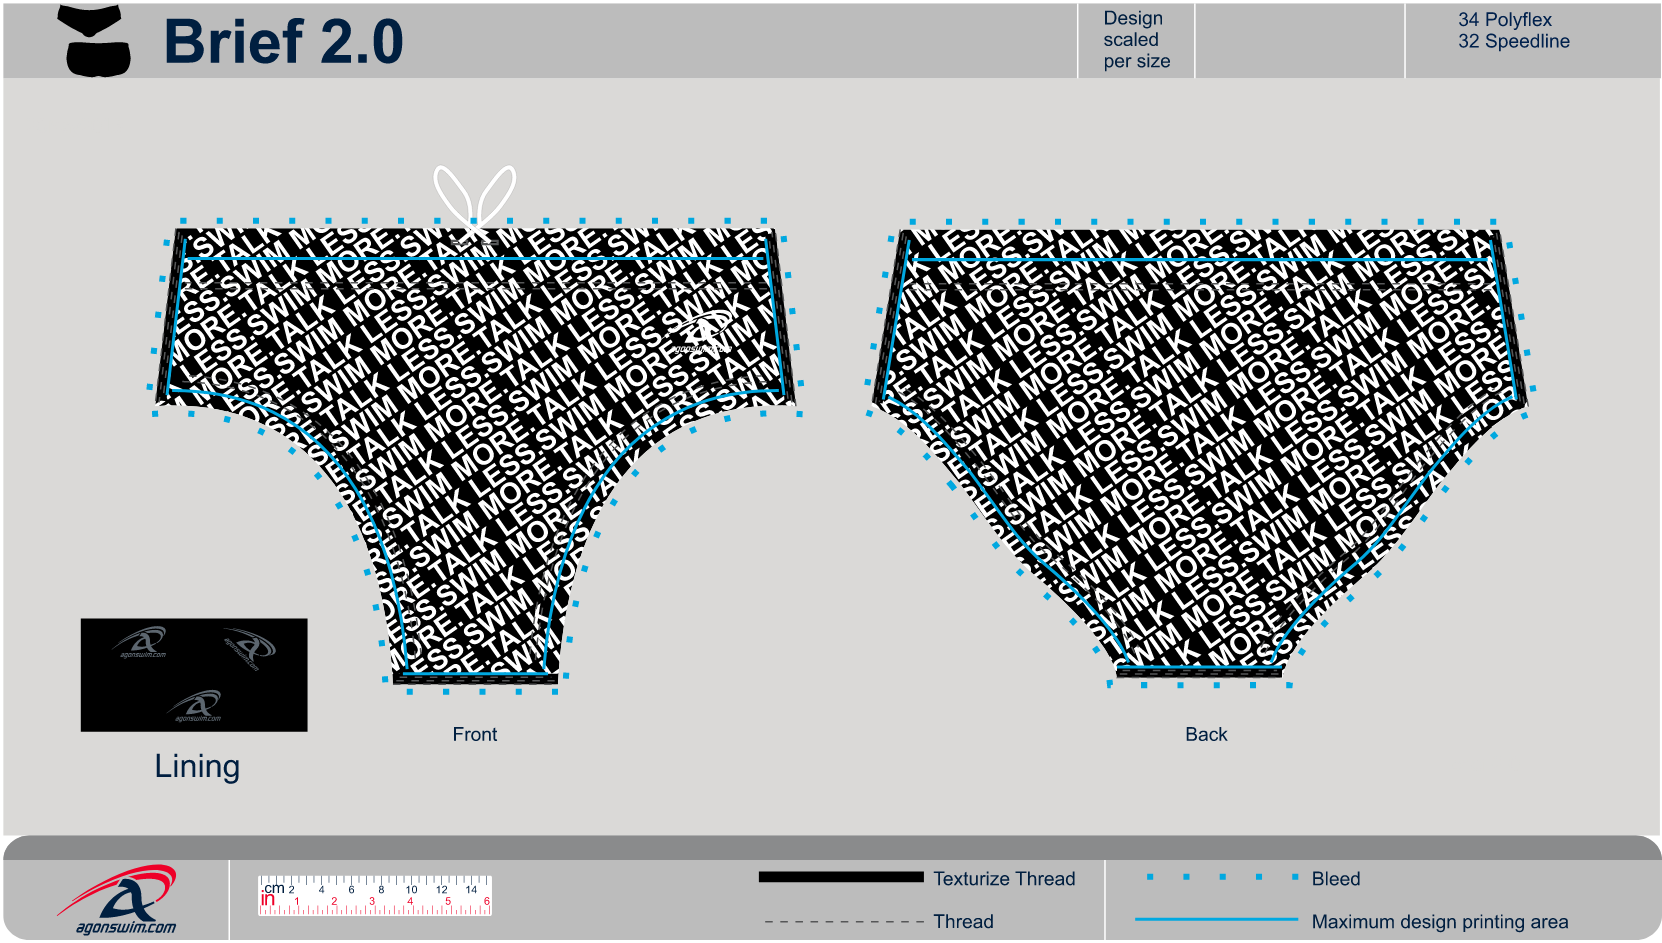Select the blue dotted Bleed line sample
Viewport: 1662px width, 943px height.
(x=1222, y=877)
